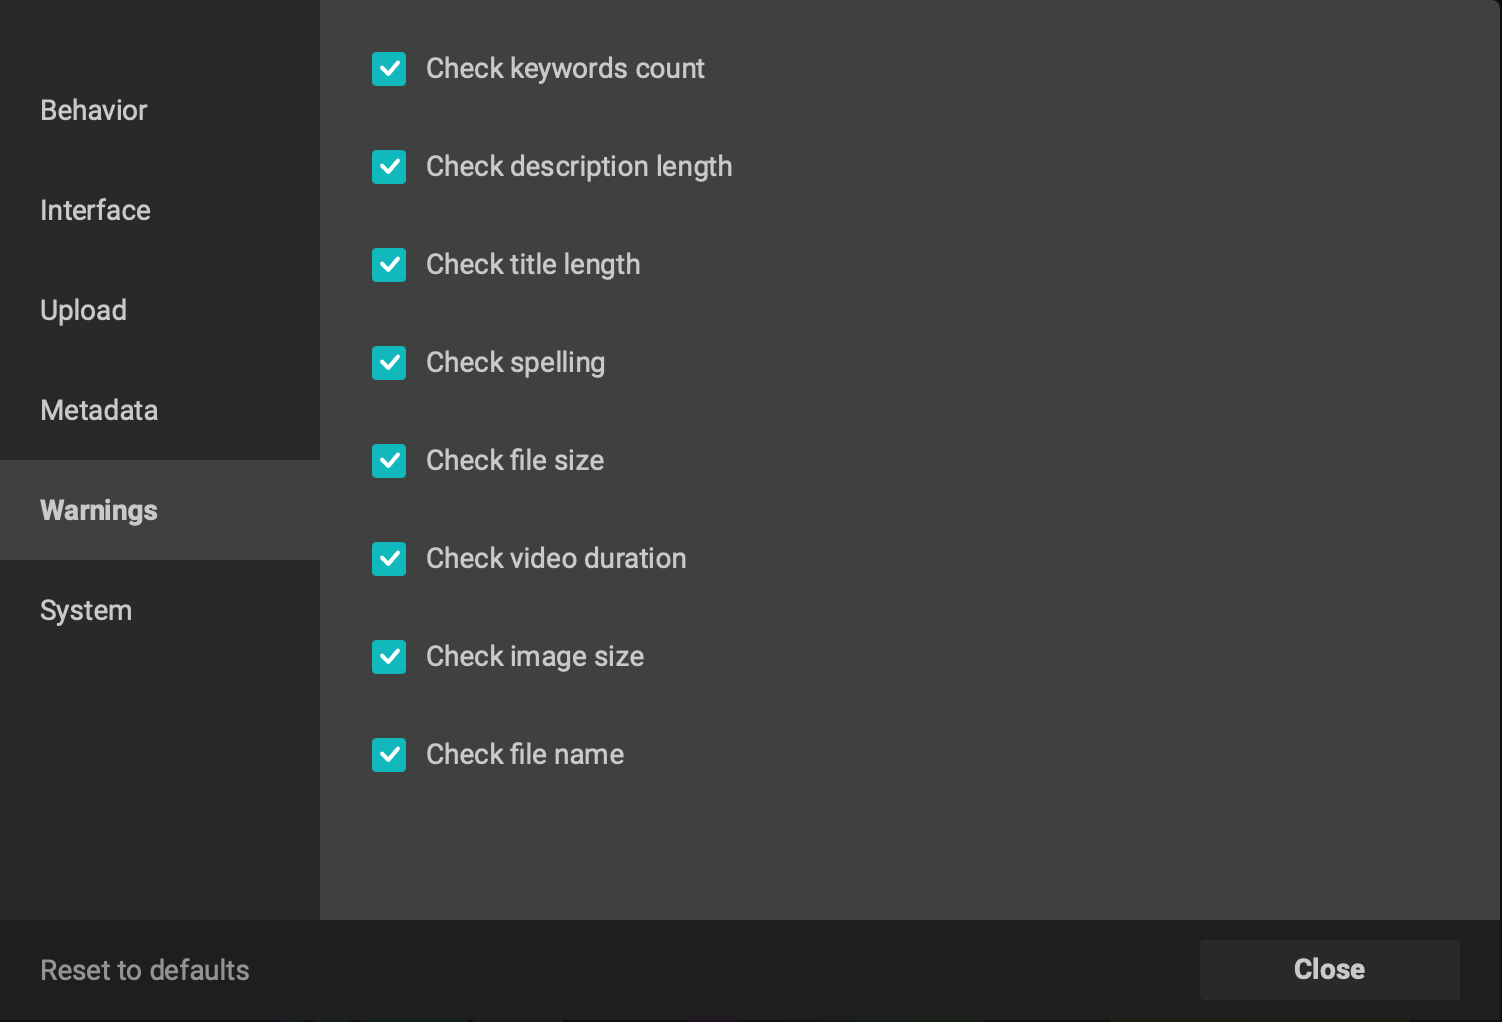Click the 'Check video duration' label

(556, 559)
